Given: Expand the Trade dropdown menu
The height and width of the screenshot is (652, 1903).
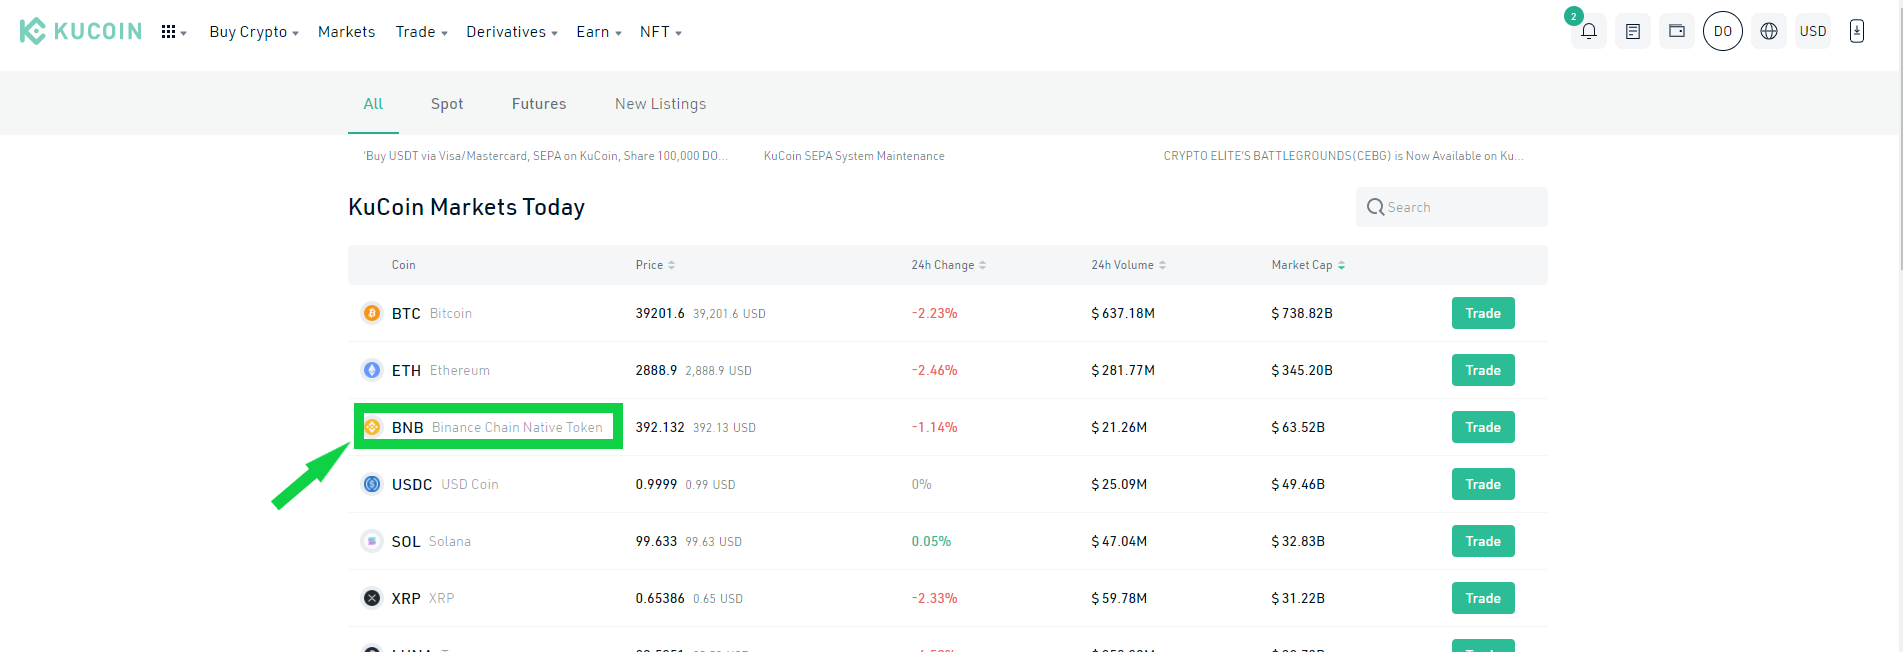Looking at the screenshot, I should (x=421, y=32).
